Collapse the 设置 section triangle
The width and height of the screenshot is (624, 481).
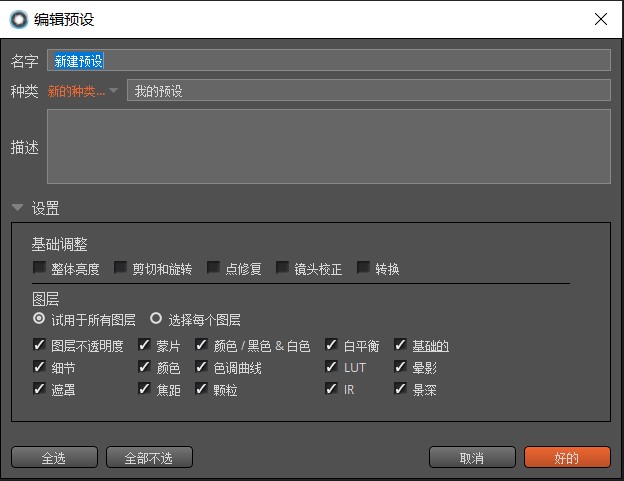(x=18, y=208)
